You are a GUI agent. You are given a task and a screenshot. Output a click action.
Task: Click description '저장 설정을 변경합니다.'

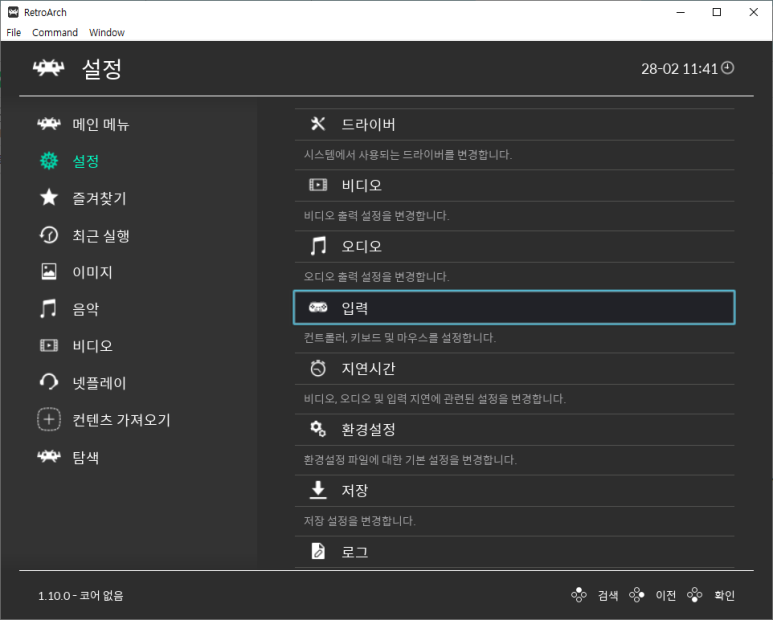coord(359,520)
